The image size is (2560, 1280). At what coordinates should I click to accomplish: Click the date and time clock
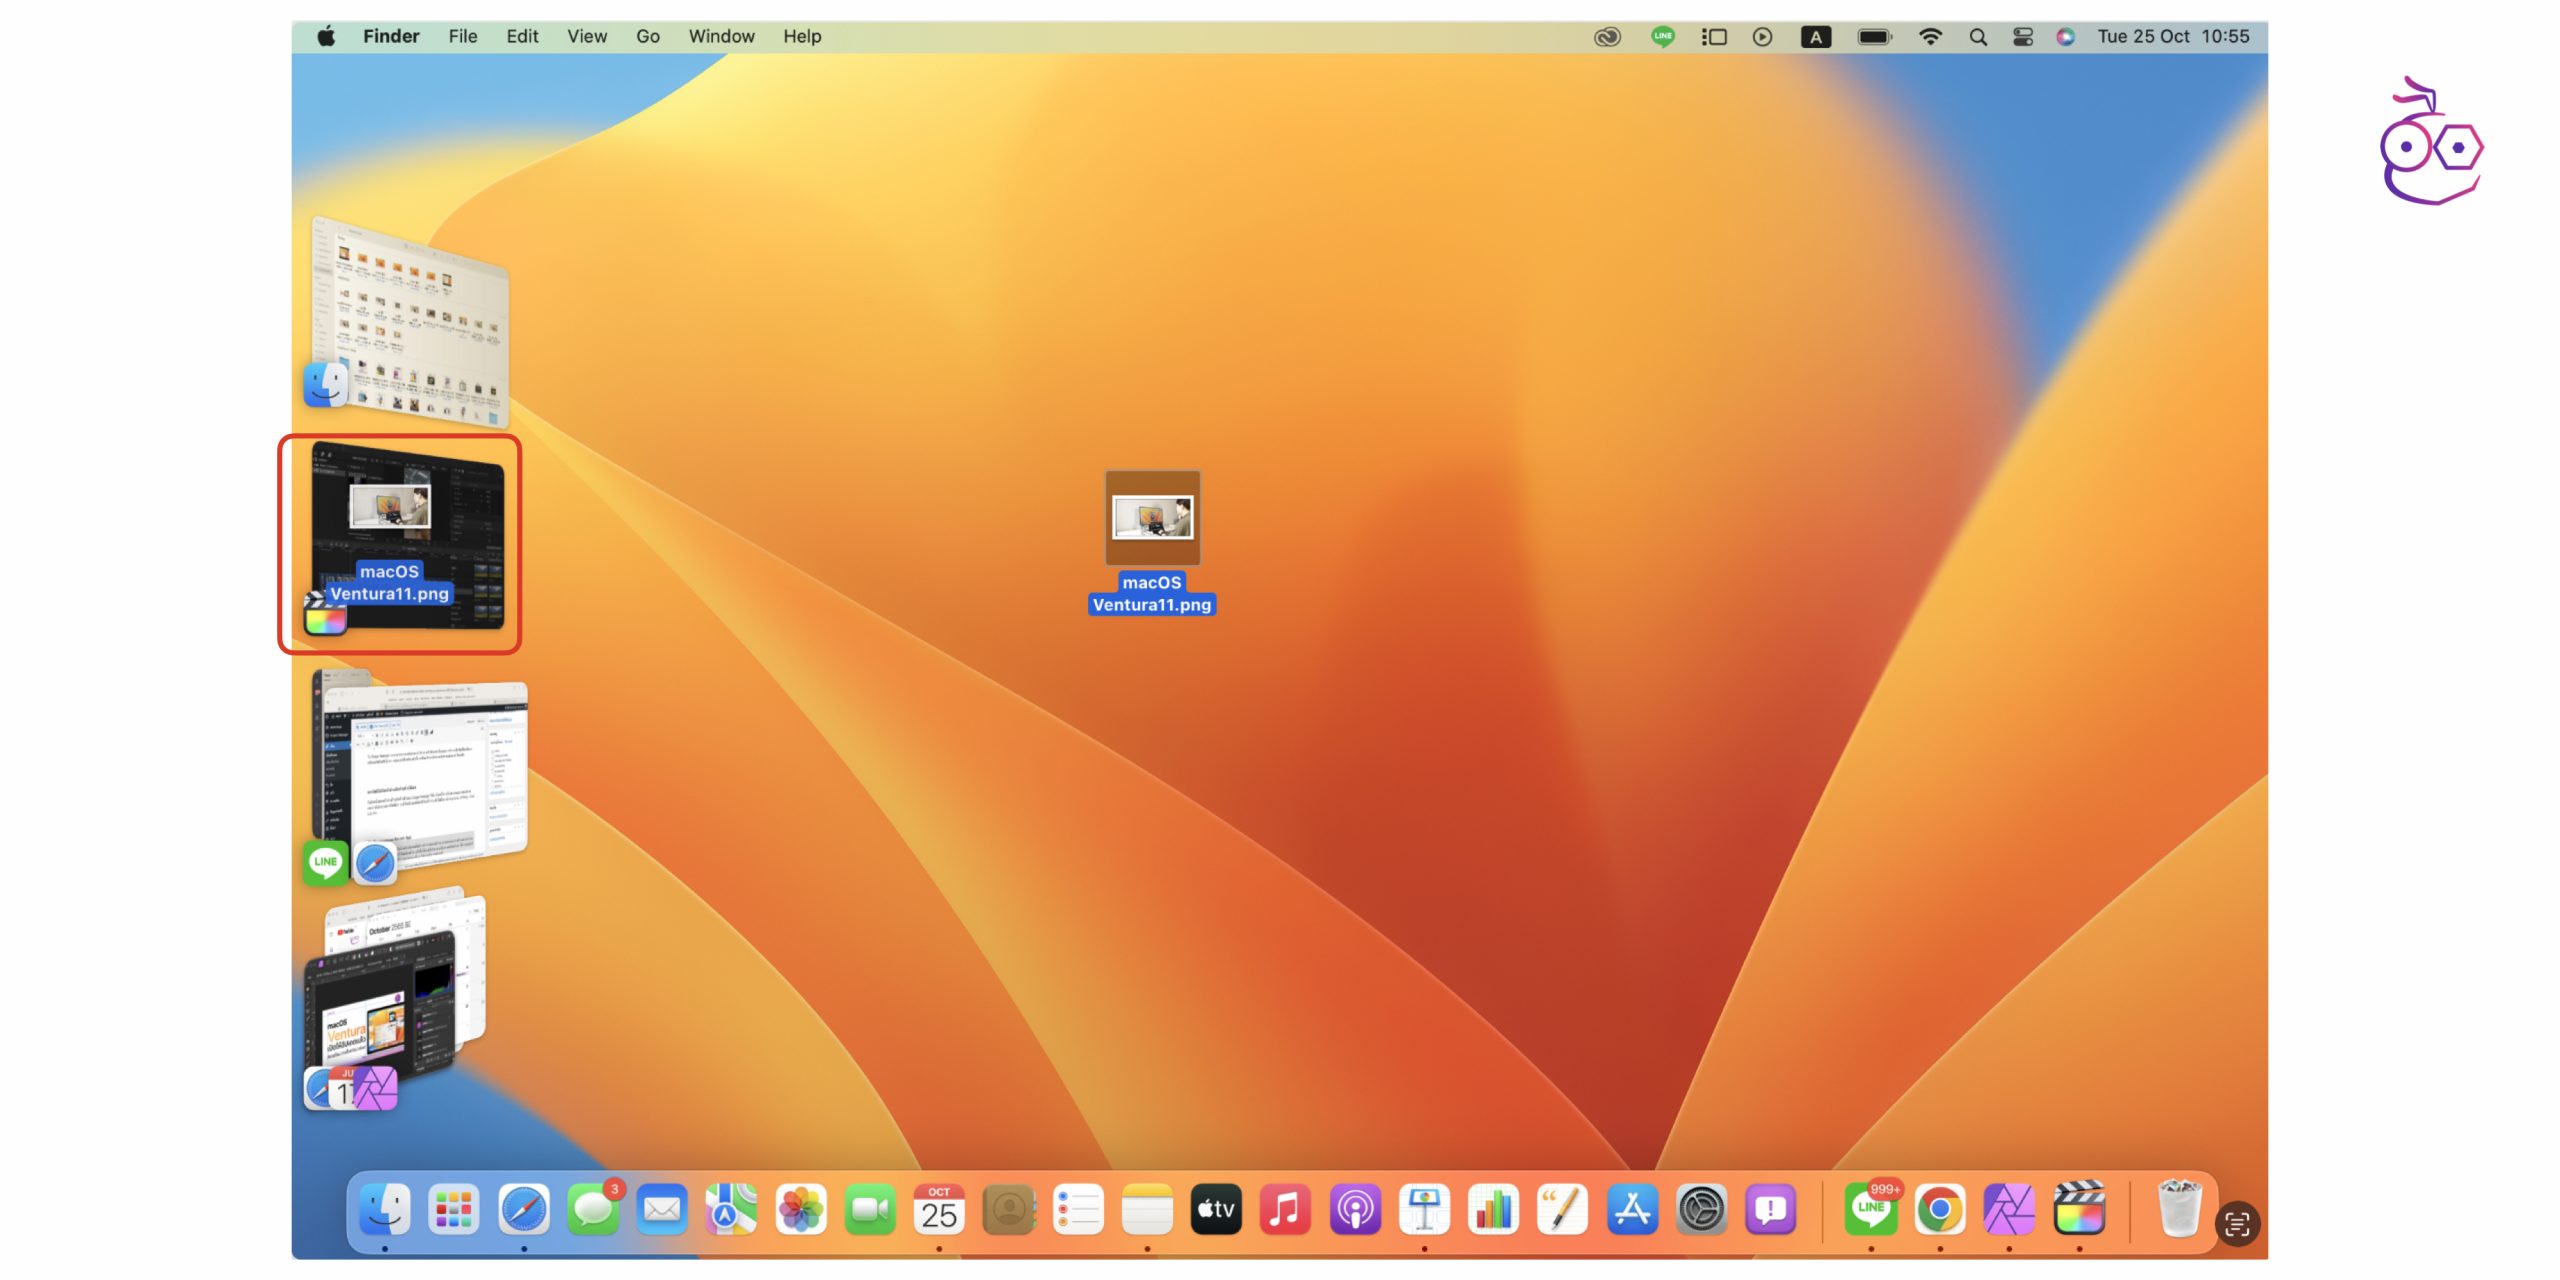pos(2173,37)
